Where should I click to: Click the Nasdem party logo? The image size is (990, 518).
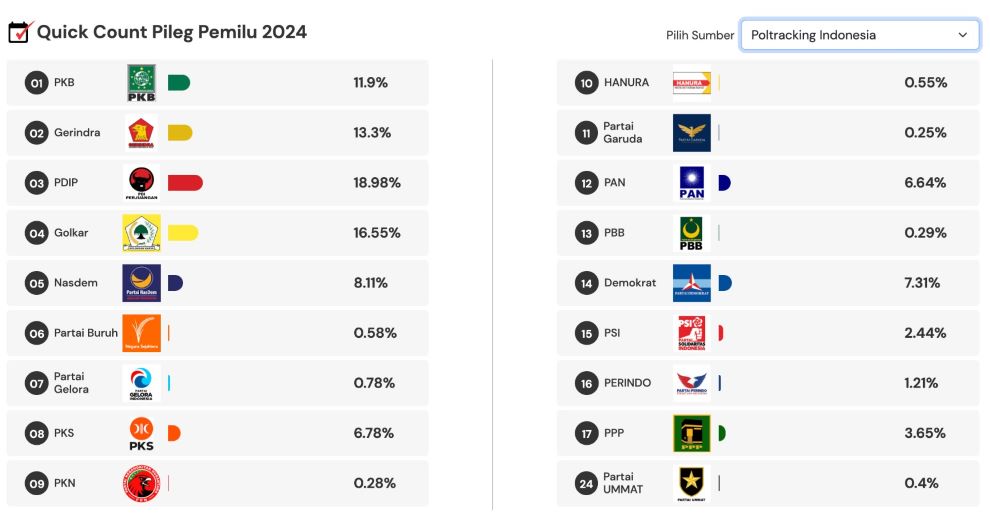pyautogui.click(x=141, y=283)
